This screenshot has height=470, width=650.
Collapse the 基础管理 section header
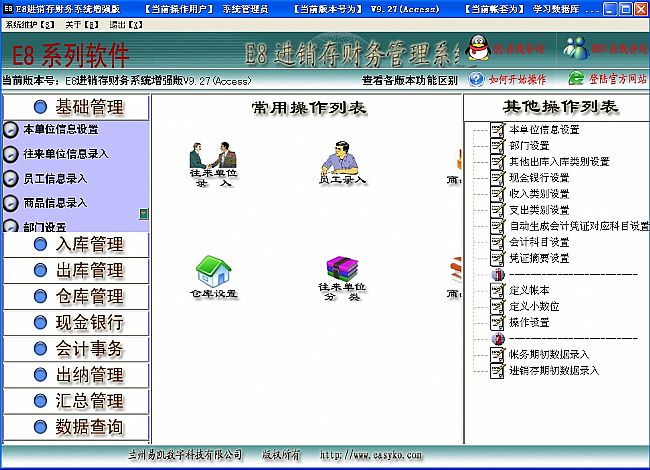point(76,107)
